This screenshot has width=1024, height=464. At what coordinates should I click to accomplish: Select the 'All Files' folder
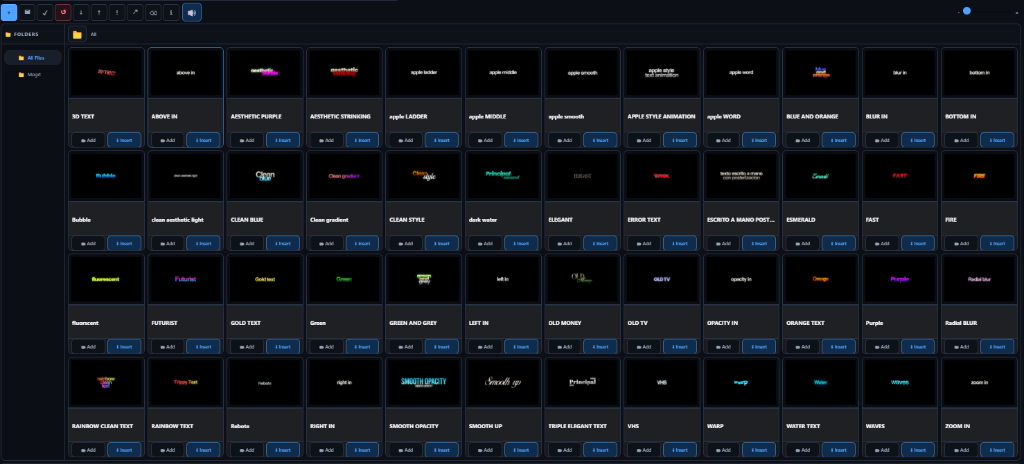click(x=33, y=58)
